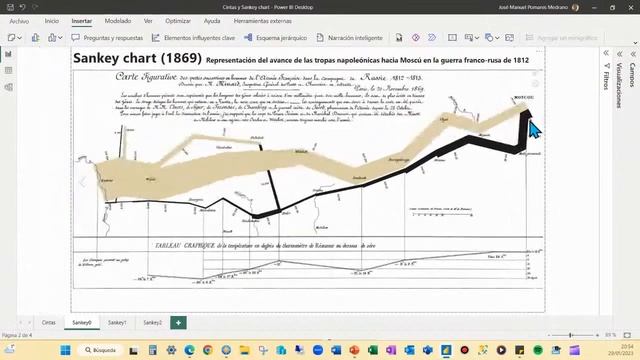Go to the Cintas page tab
Screen dimensions: 640x360
click(x=49, y=322)
